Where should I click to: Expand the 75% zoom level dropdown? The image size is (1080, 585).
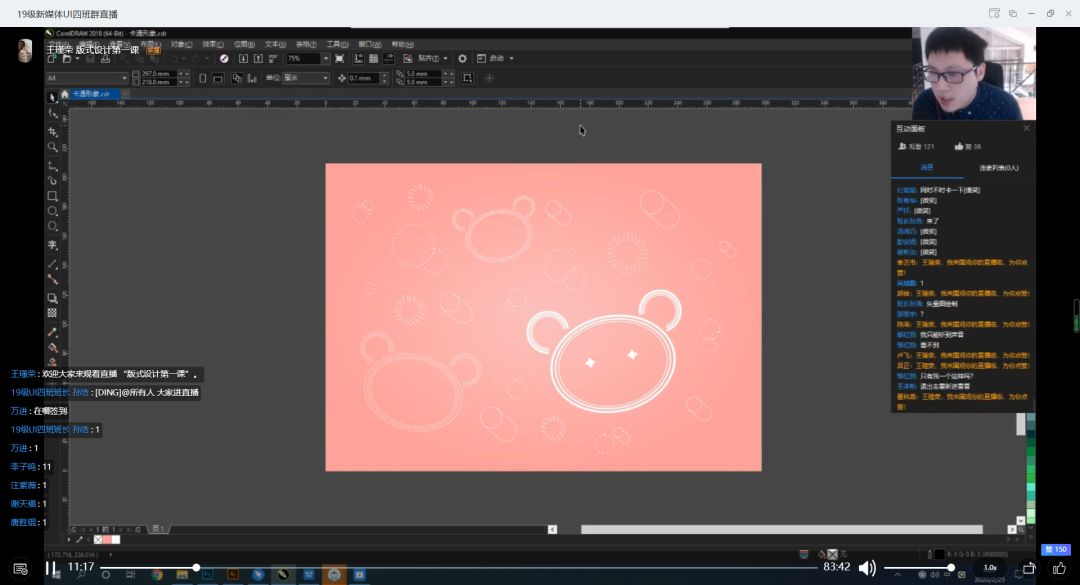(x=325, y=59)
